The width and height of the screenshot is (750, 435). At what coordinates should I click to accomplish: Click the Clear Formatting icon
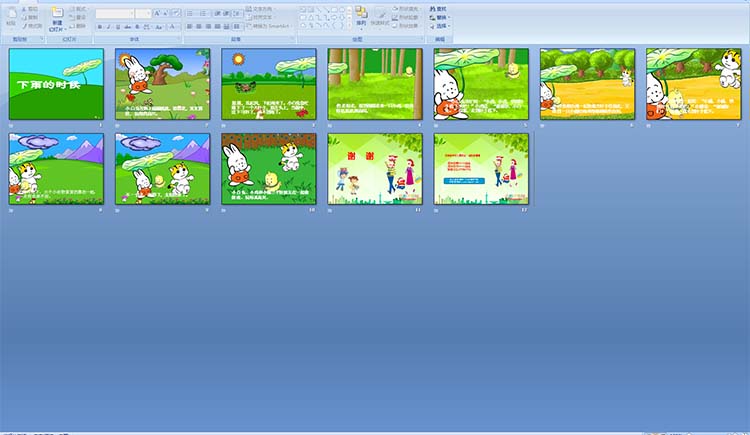click(176, 13)
